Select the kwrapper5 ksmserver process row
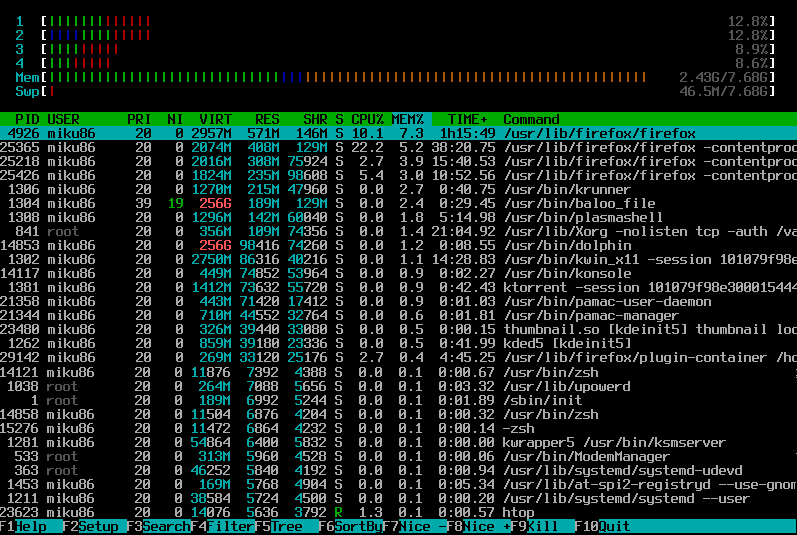The image size is (797, 535). tap(398, 443)
